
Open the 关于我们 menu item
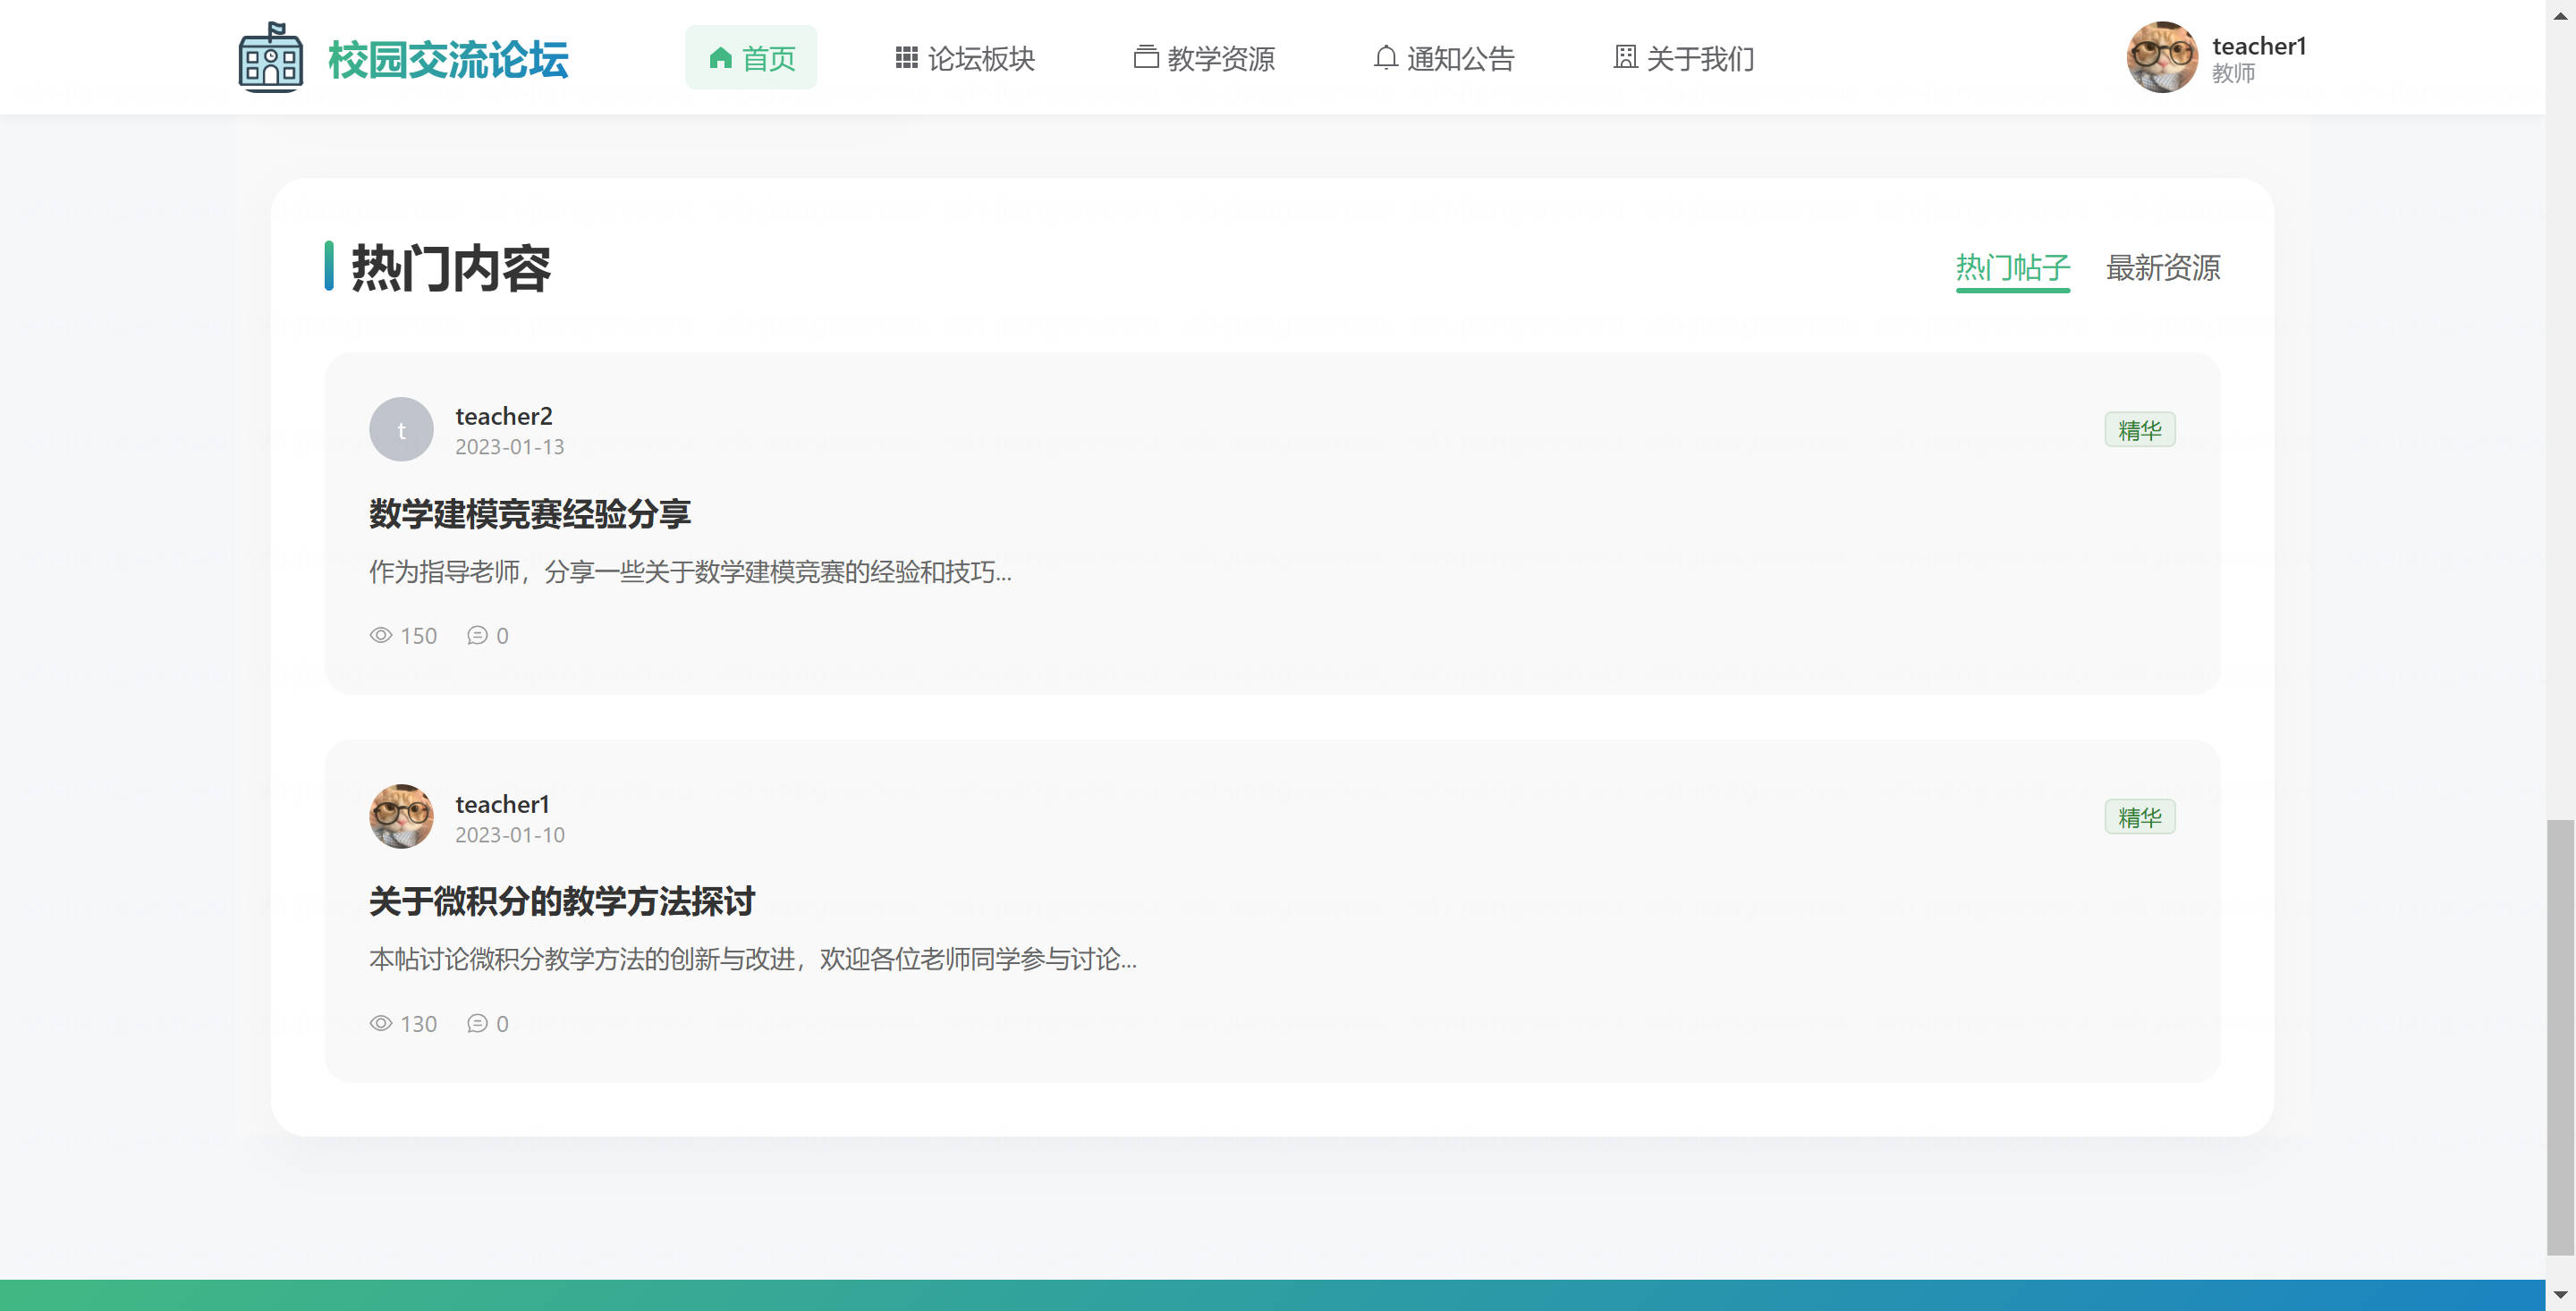click(1684, 58)
